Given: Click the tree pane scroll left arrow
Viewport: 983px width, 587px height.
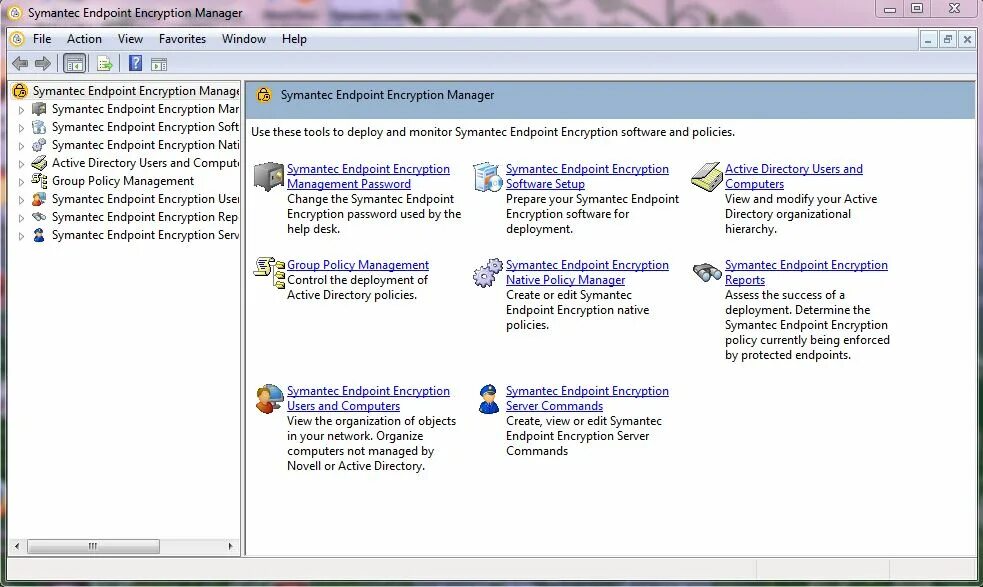Looking at the screenshot, I should (x=17, y=546).
